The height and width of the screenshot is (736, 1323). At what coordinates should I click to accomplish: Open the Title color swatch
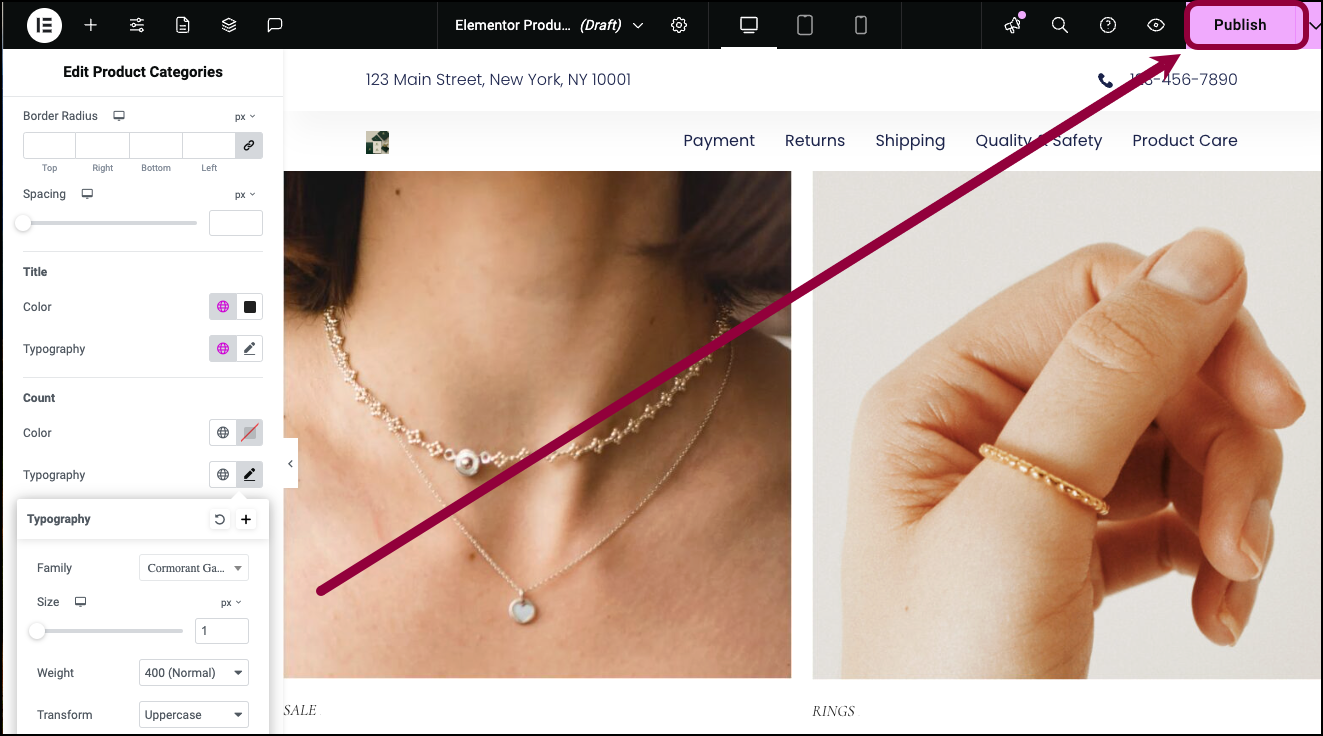pyautogui.click(x=250, y=307)
